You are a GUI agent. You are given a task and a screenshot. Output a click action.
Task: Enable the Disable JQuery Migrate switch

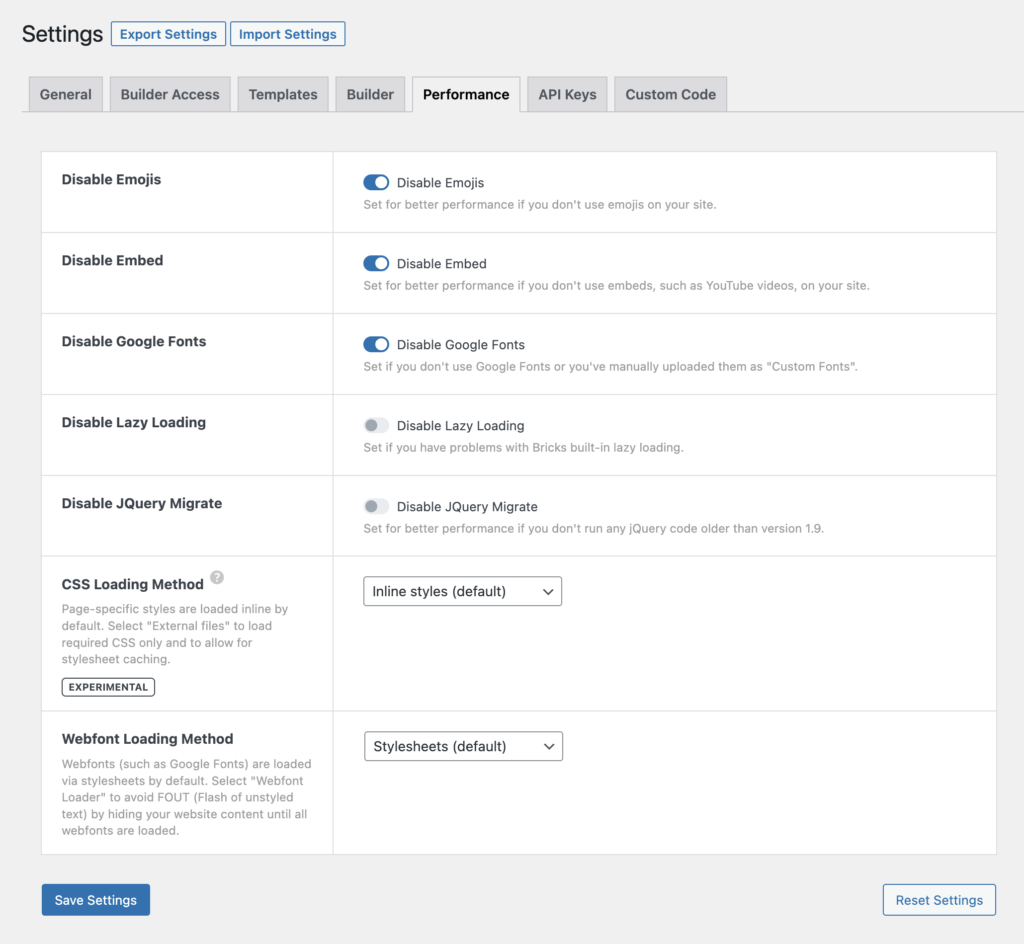(x=376, y=507)
